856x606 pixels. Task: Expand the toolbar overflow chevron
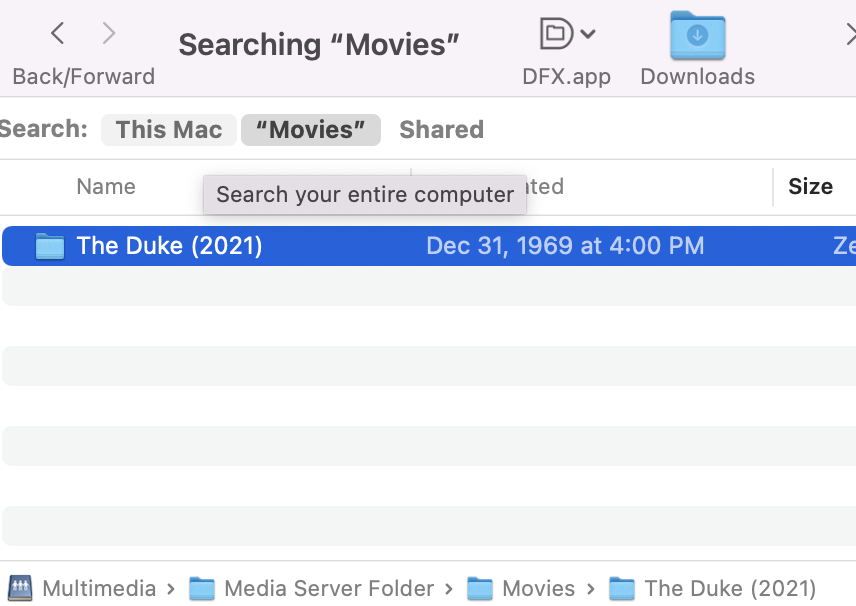[x=847, y=36]
